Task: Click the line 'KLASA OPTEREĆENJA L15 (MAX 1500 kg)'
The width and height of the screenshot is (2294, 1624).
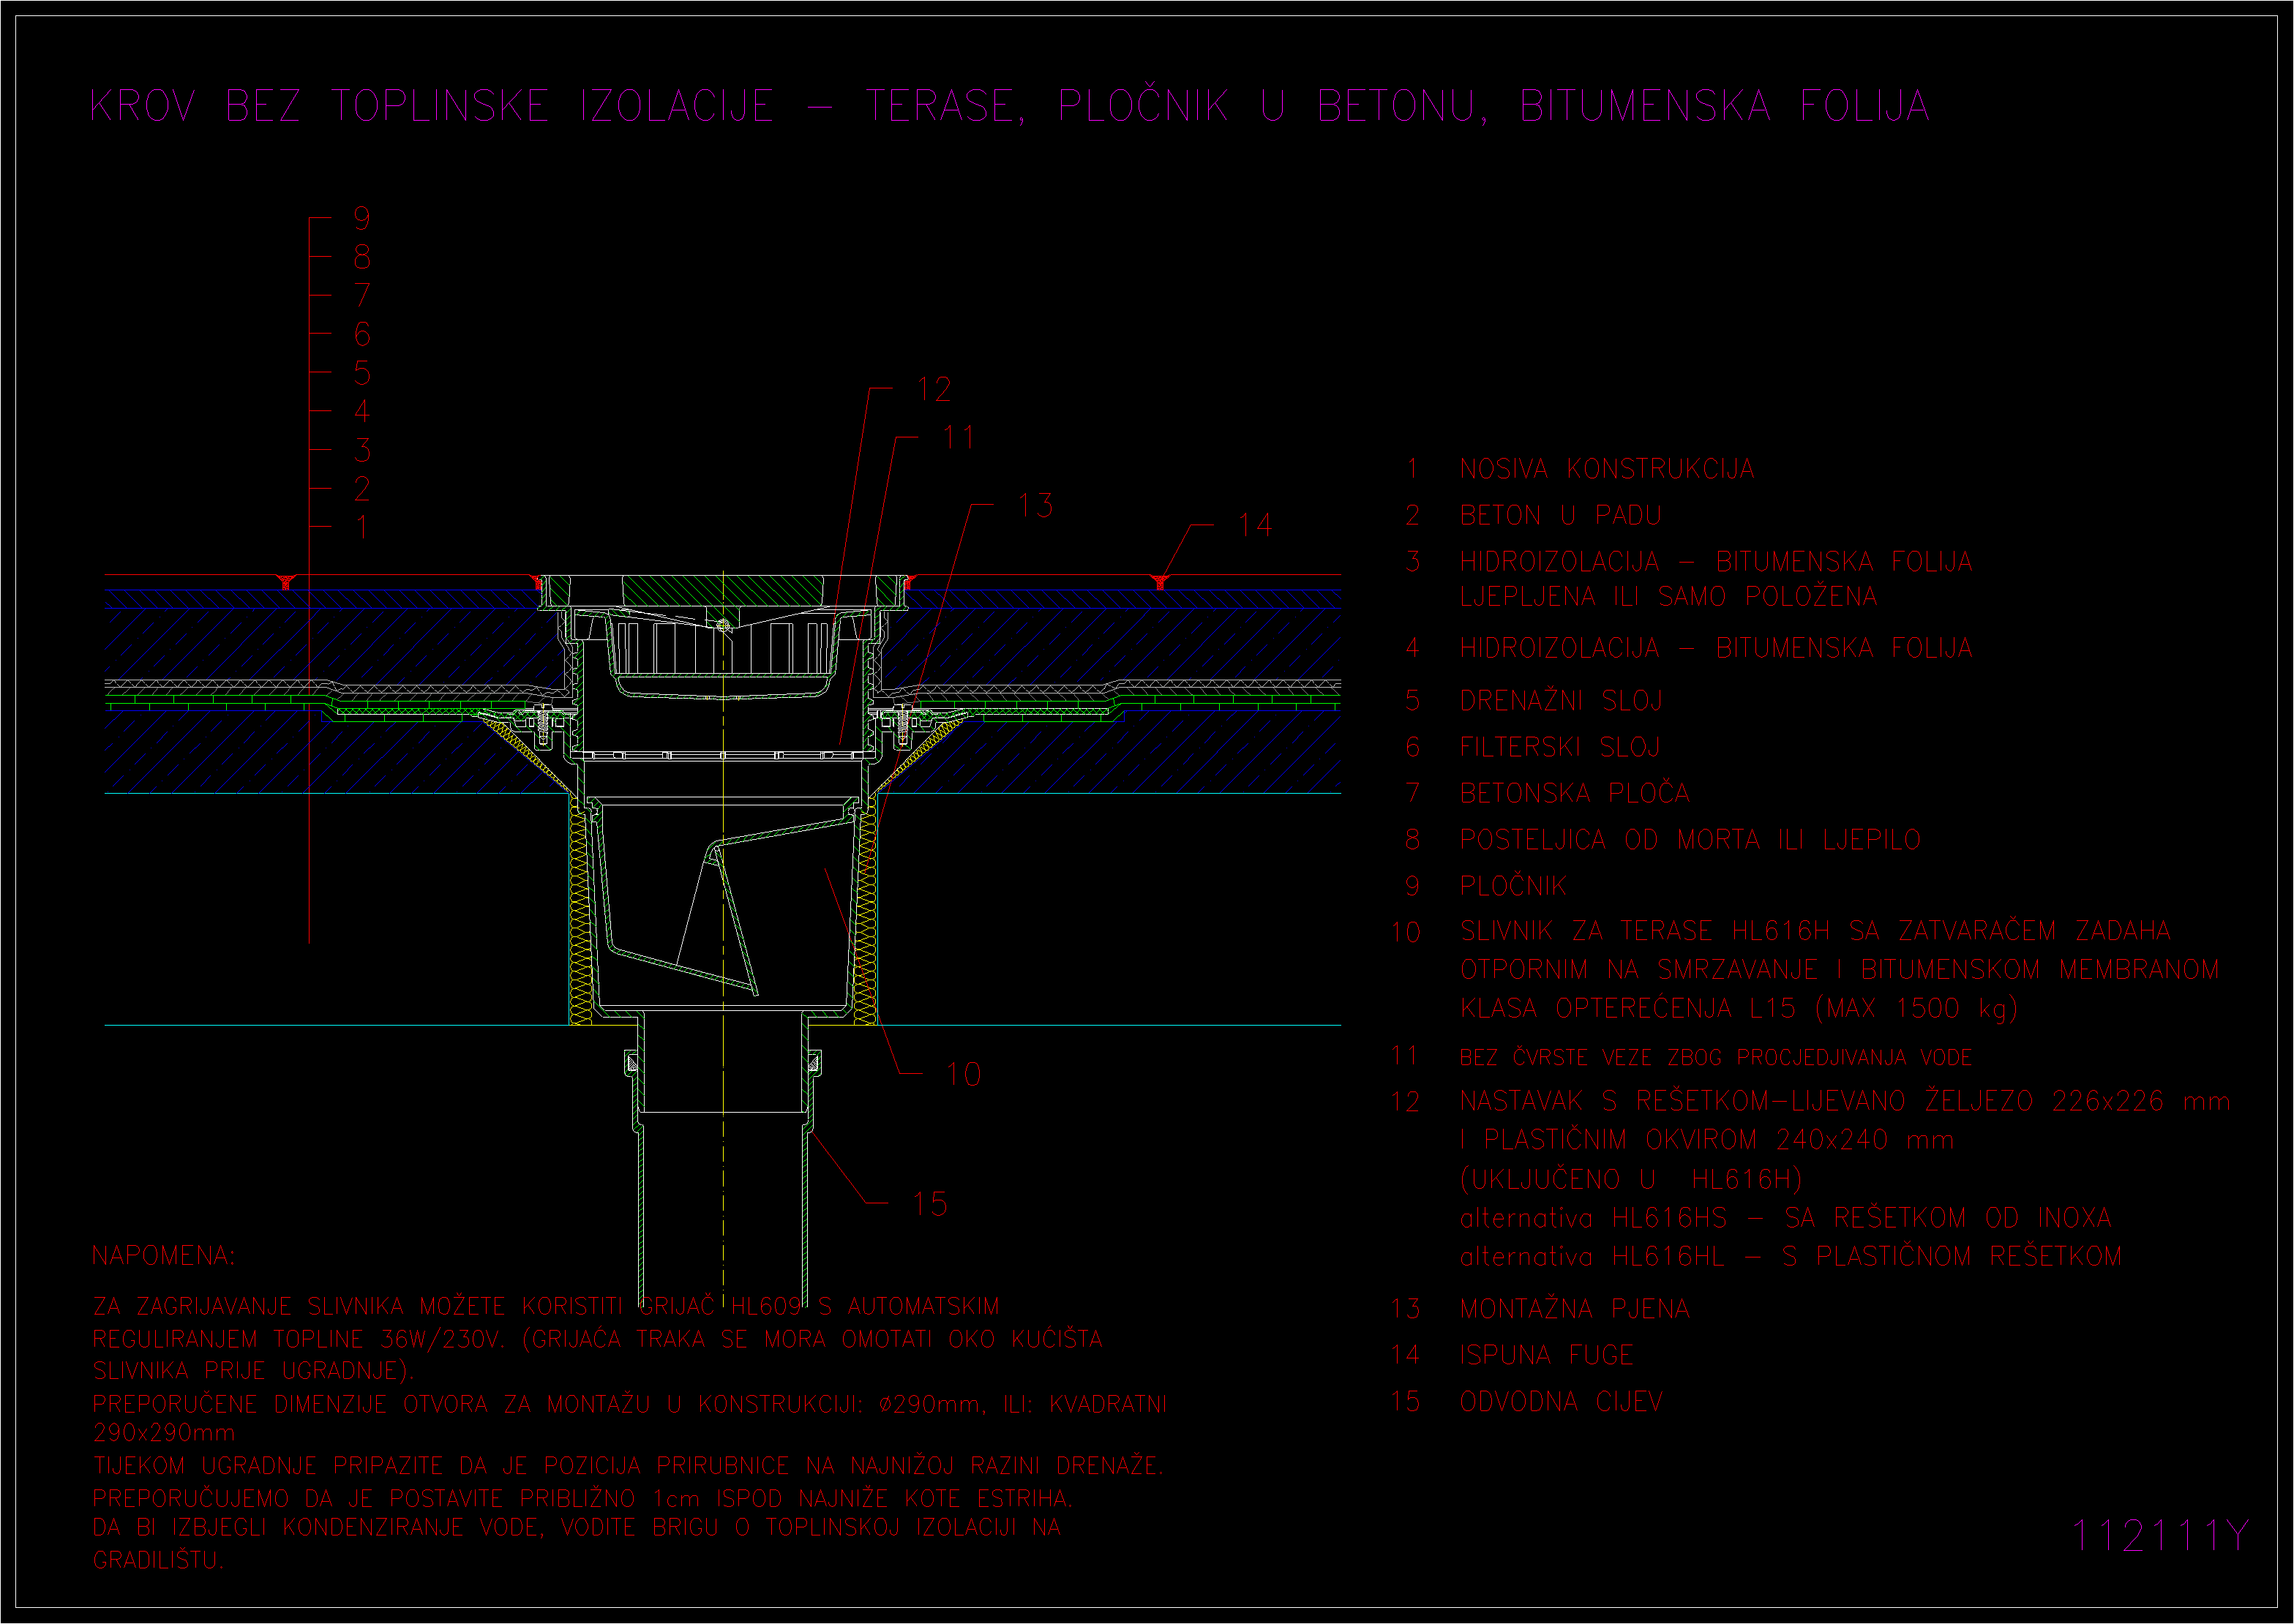Action: tap(1738, 1008)
